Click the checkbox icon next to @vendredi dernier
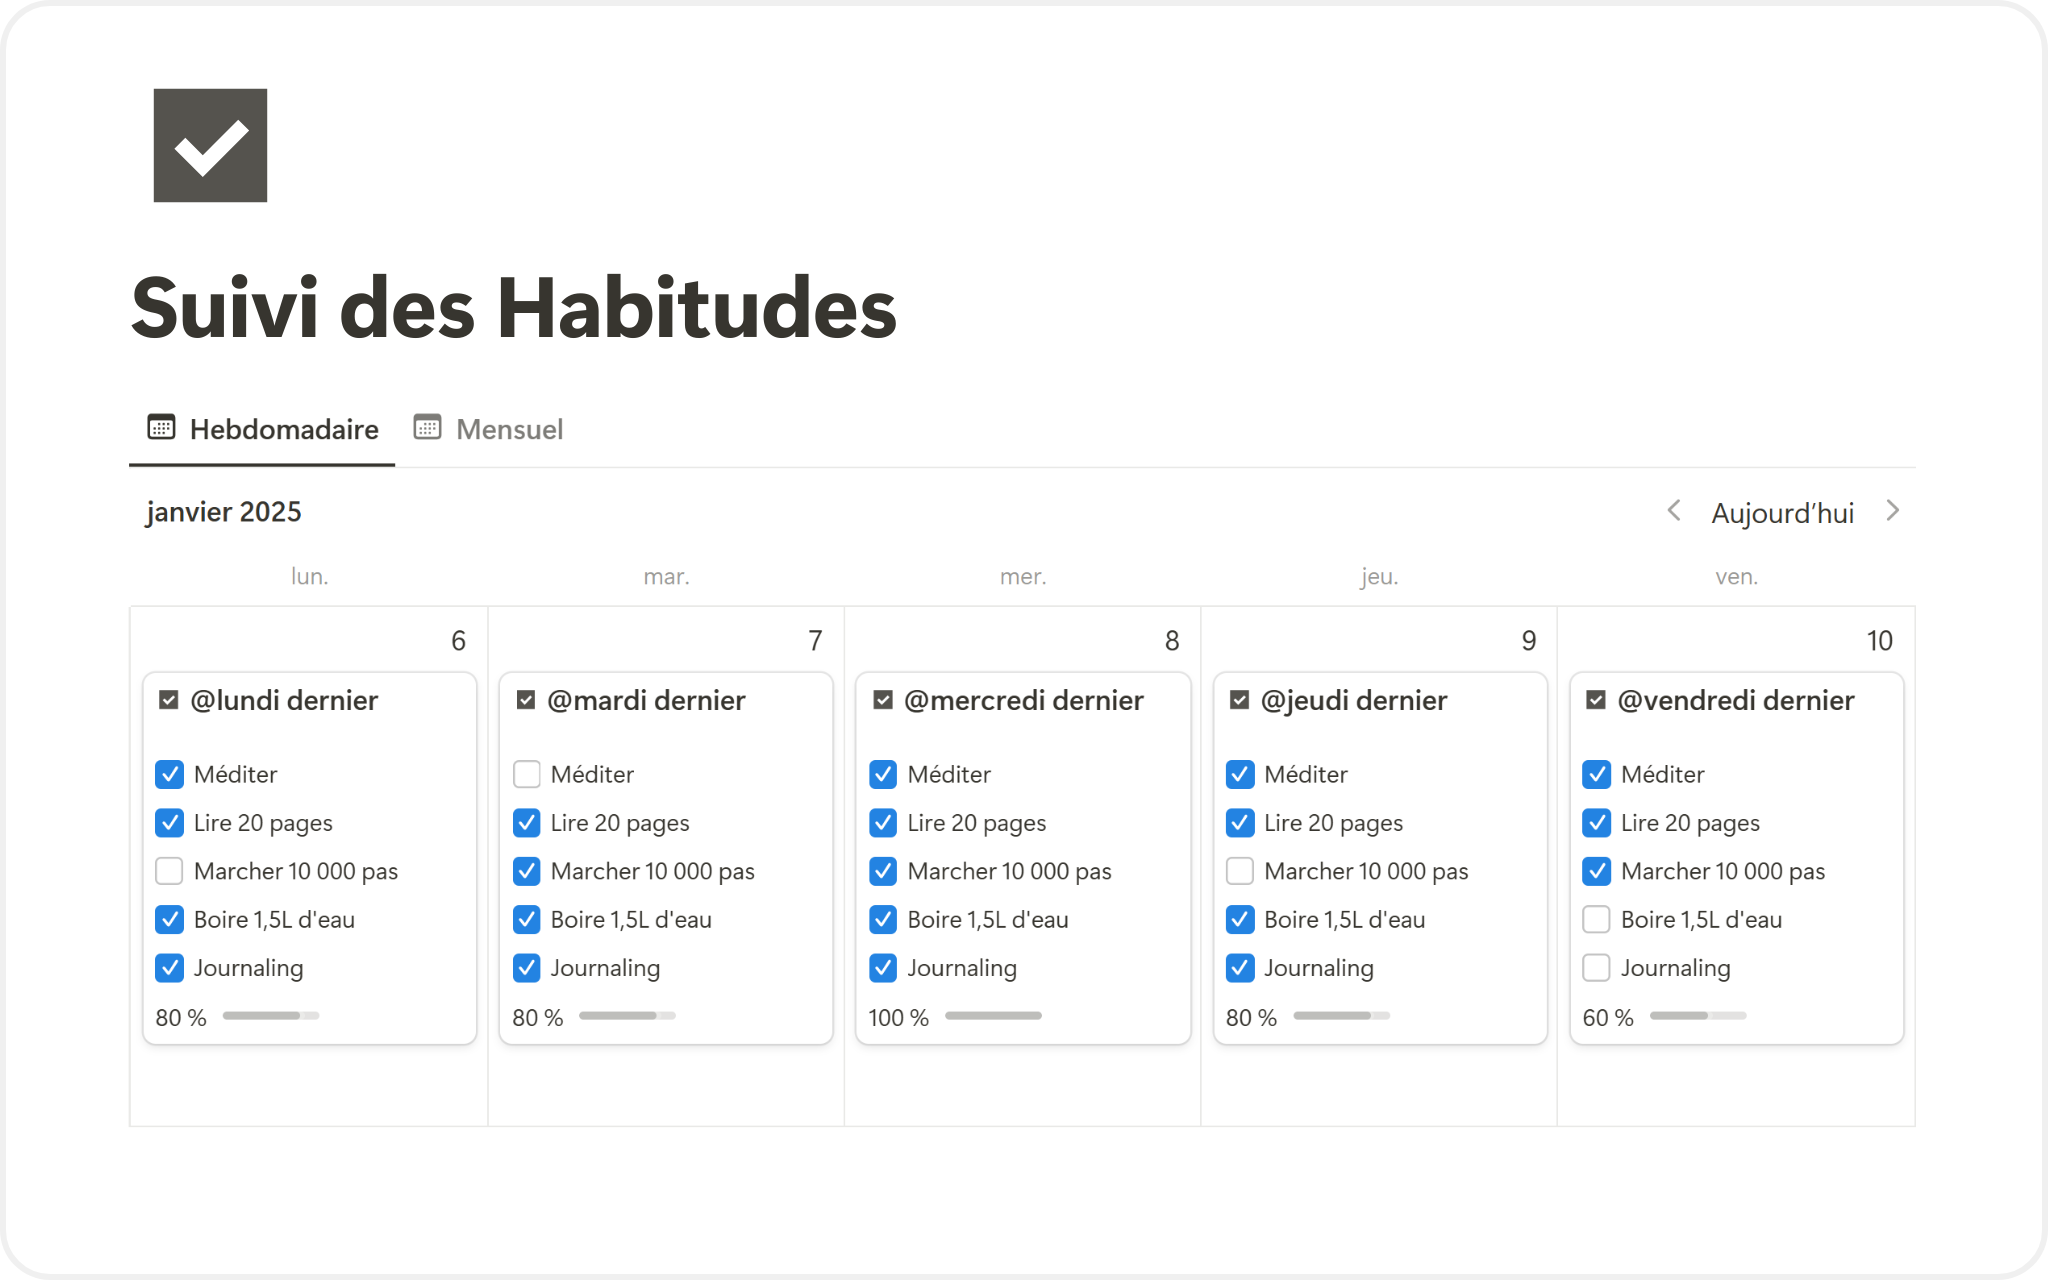This screenshot has height=1280, width=2048. (x=1596, y=700)
